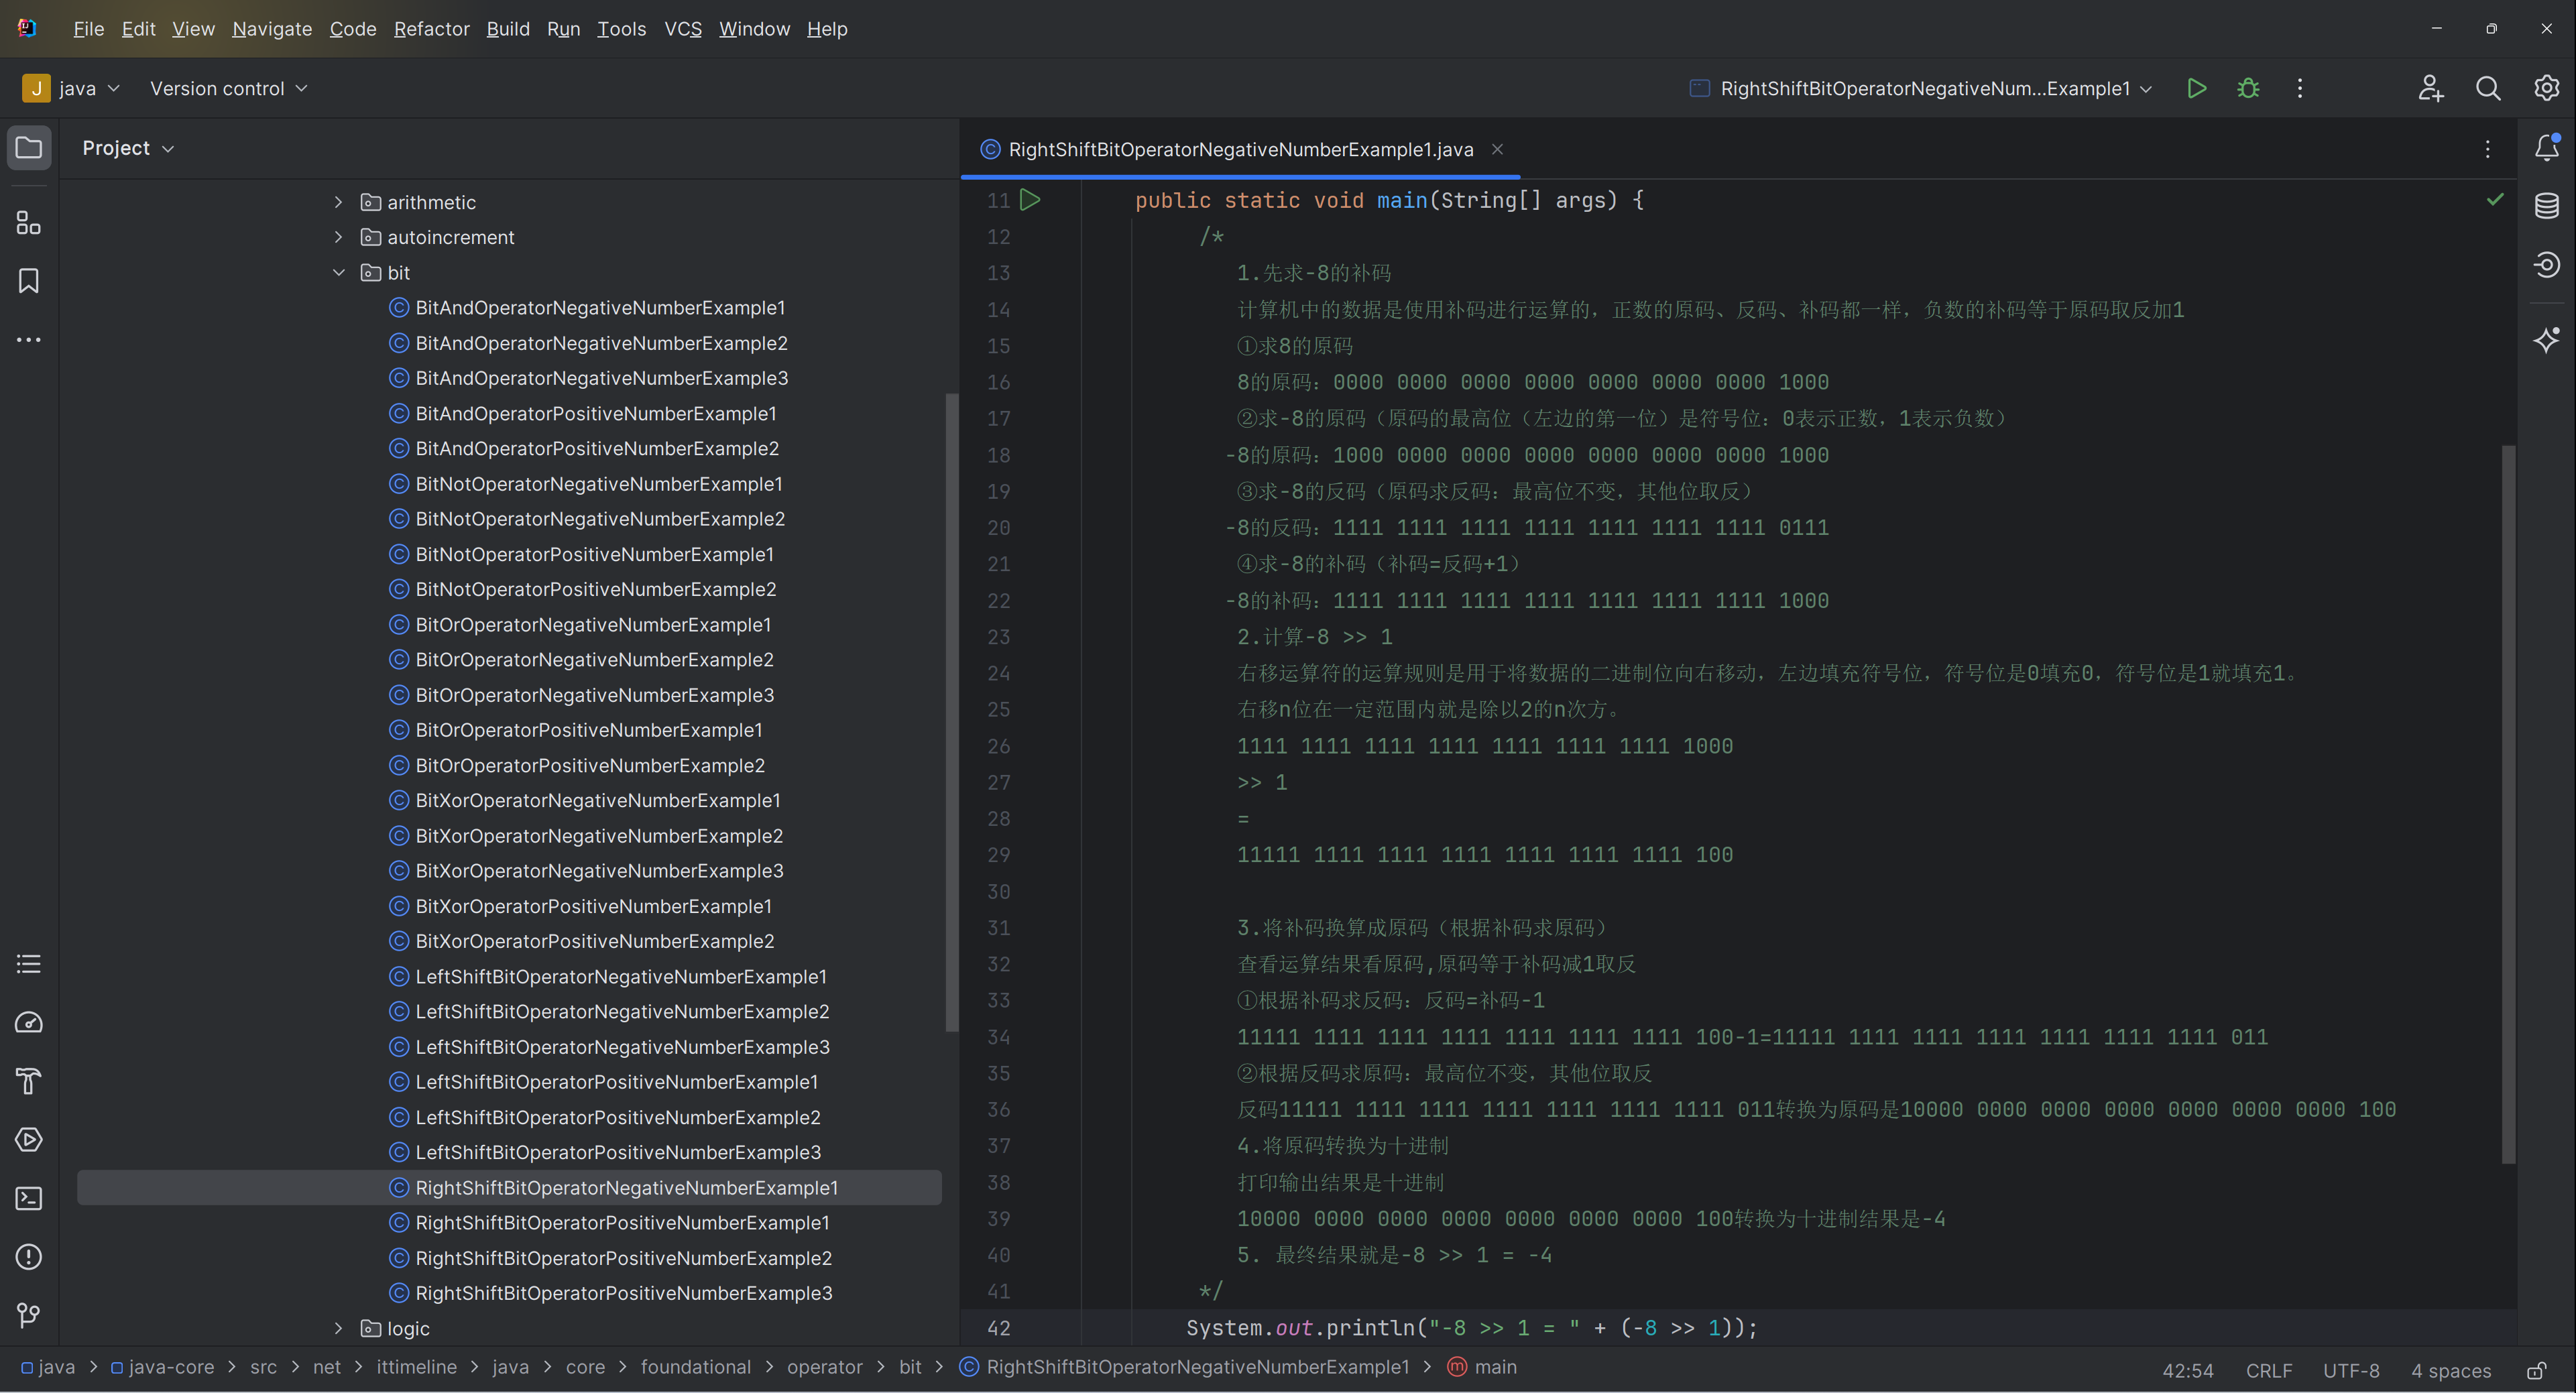The height and width of the screenshot is (1393, 2576).
Task: Select BitNotOperatorPositiveNumberExample2 file
Action: point(595,589)
